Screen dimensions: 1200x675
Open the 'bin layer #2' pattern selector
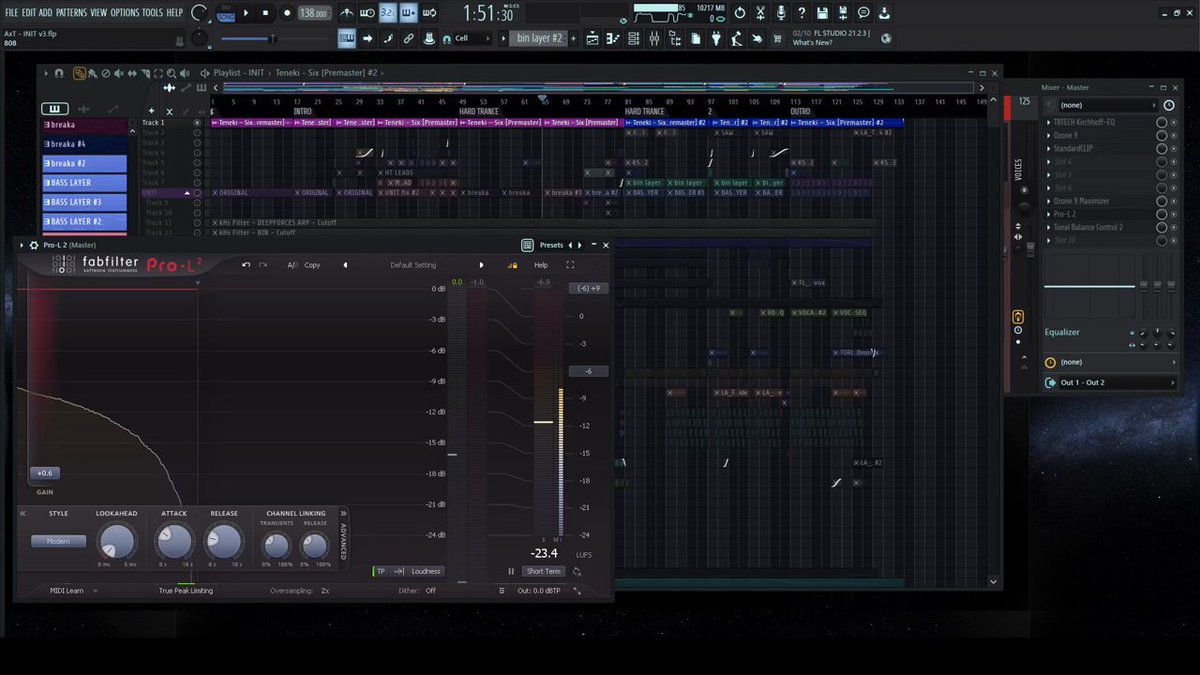540,38
